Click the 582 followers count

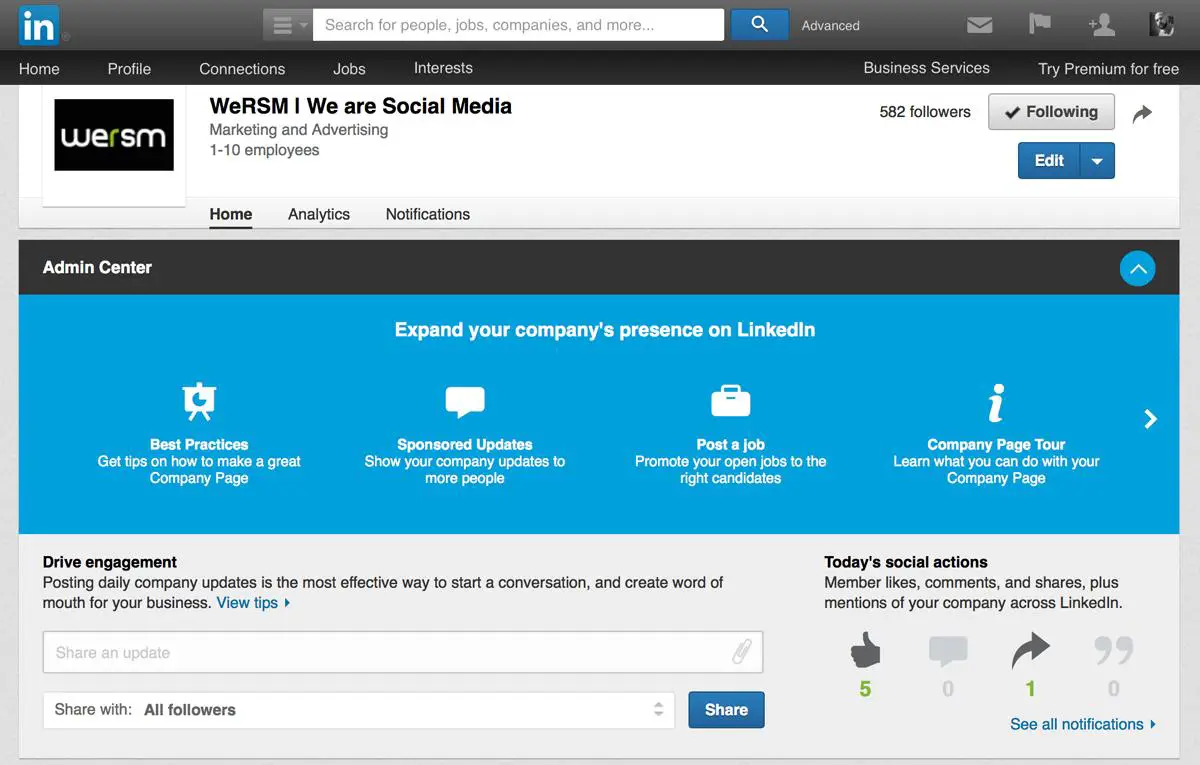pos(925,112)
